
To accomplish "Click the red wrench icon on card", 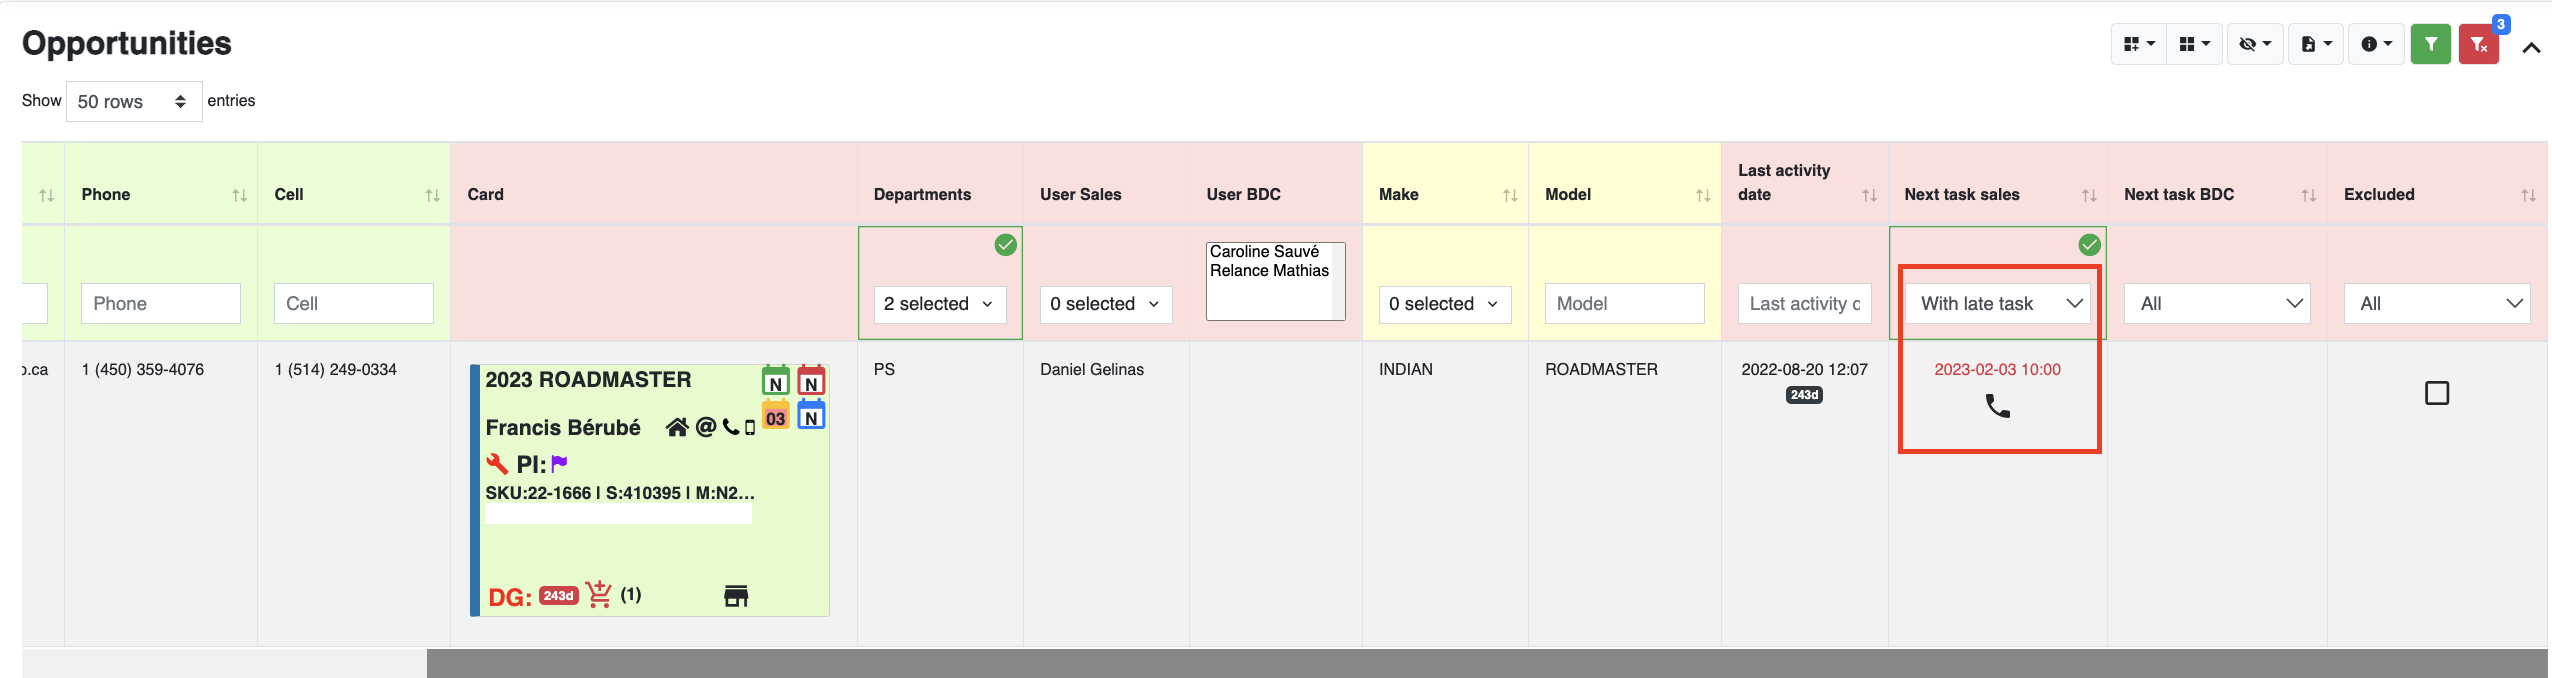I will (x=497, y=464).
